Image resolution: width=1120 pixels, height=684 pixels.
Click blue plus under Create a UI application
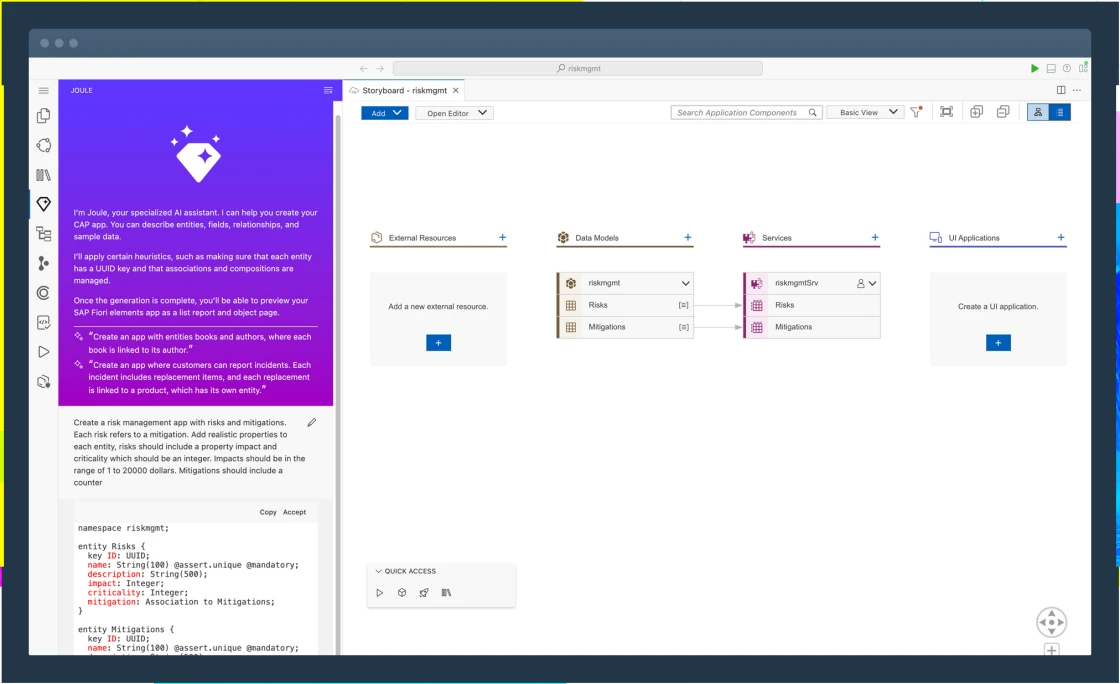click(x=999, y=343)
